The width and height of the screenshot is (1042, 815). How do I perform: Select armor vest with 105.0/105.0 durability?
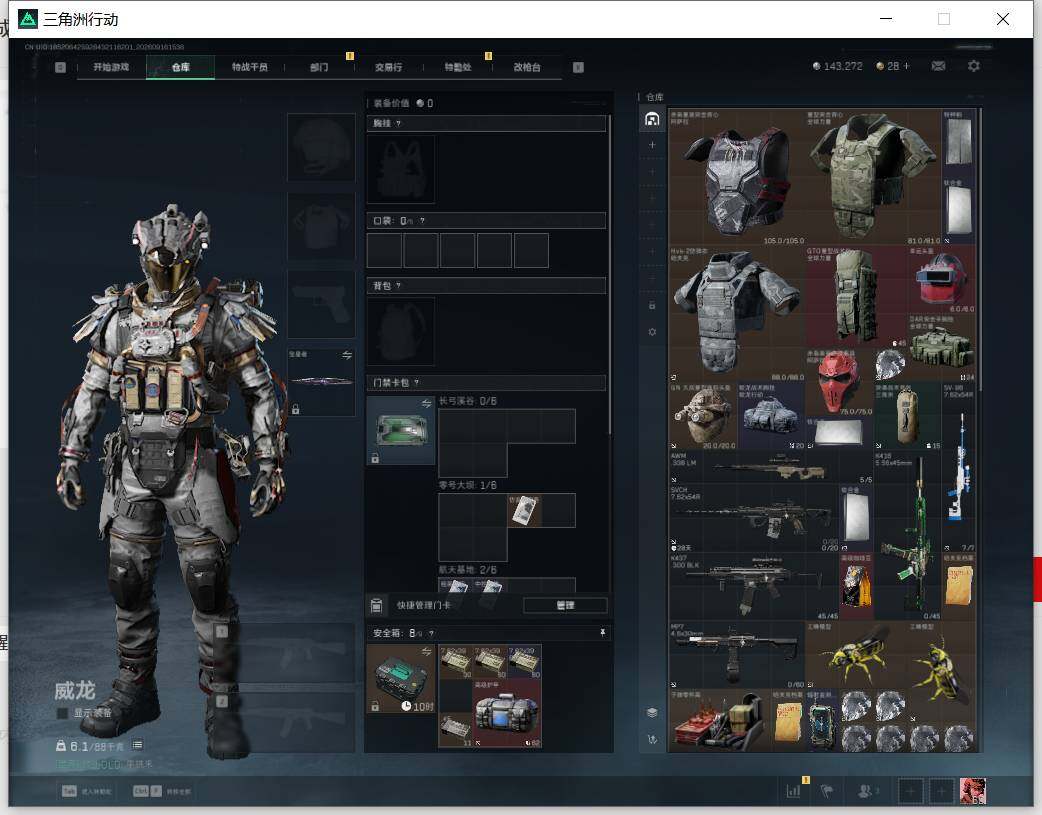[737, 177]
